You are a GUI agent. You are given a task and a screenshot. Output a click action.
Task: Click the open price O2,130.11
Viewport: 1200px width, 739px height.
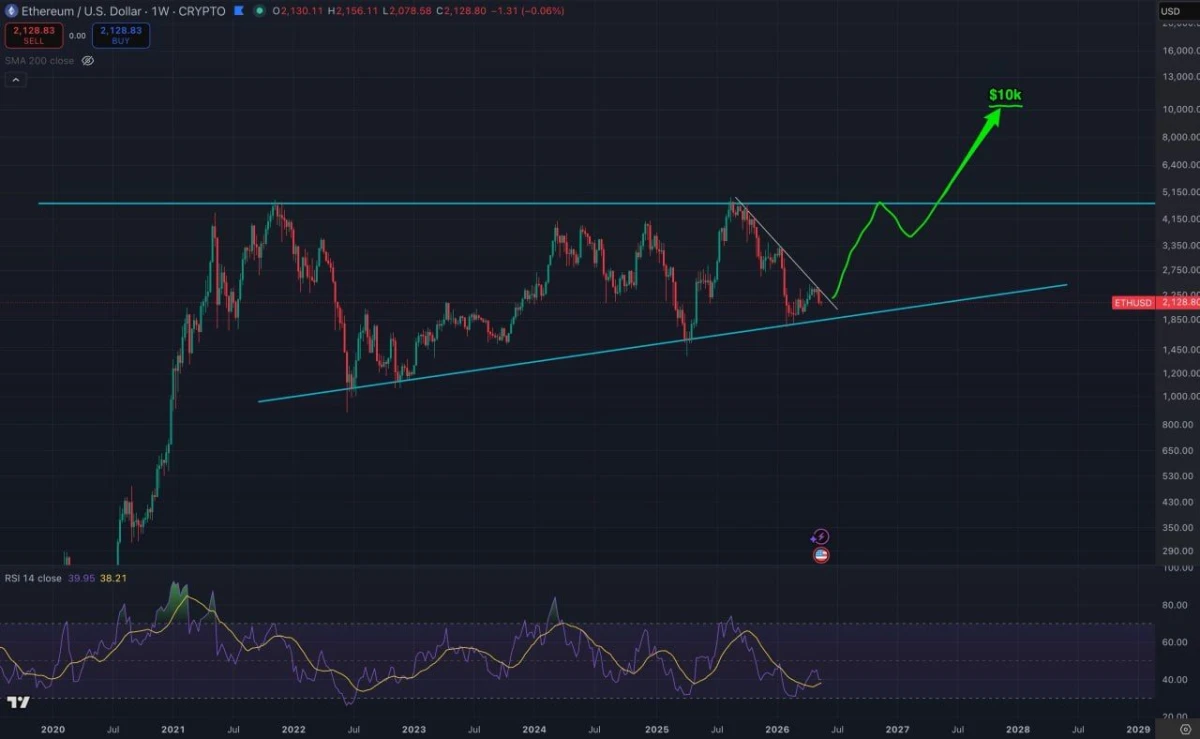click(x=297, y=11)
